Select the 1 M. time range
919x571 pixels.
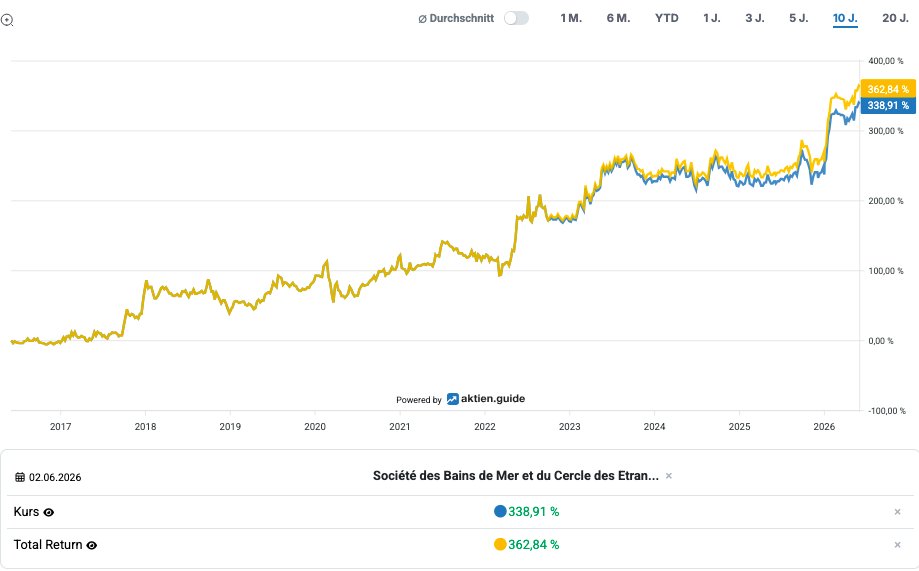point(571,18)
